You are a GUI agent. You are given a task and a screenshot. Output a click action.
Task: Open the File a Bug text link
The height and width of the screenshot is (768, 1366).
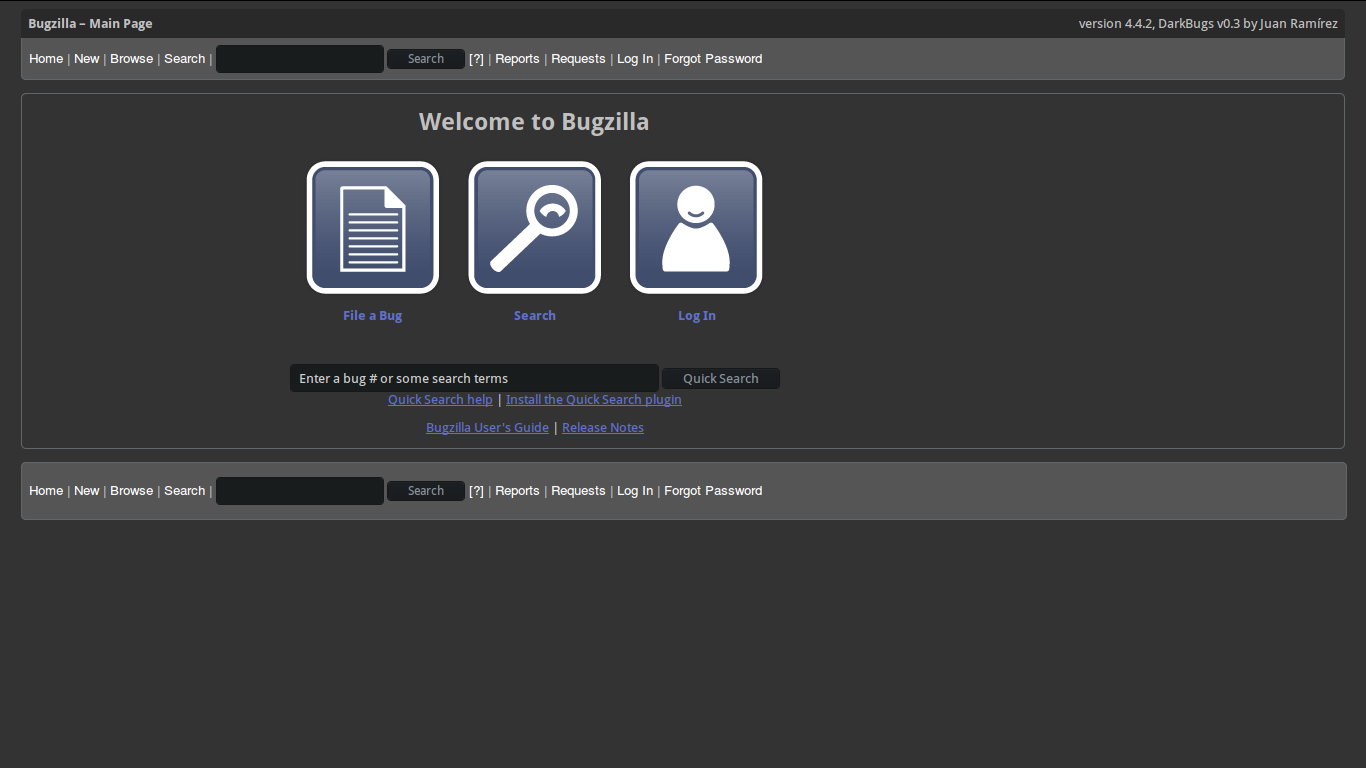coord(372,315)
